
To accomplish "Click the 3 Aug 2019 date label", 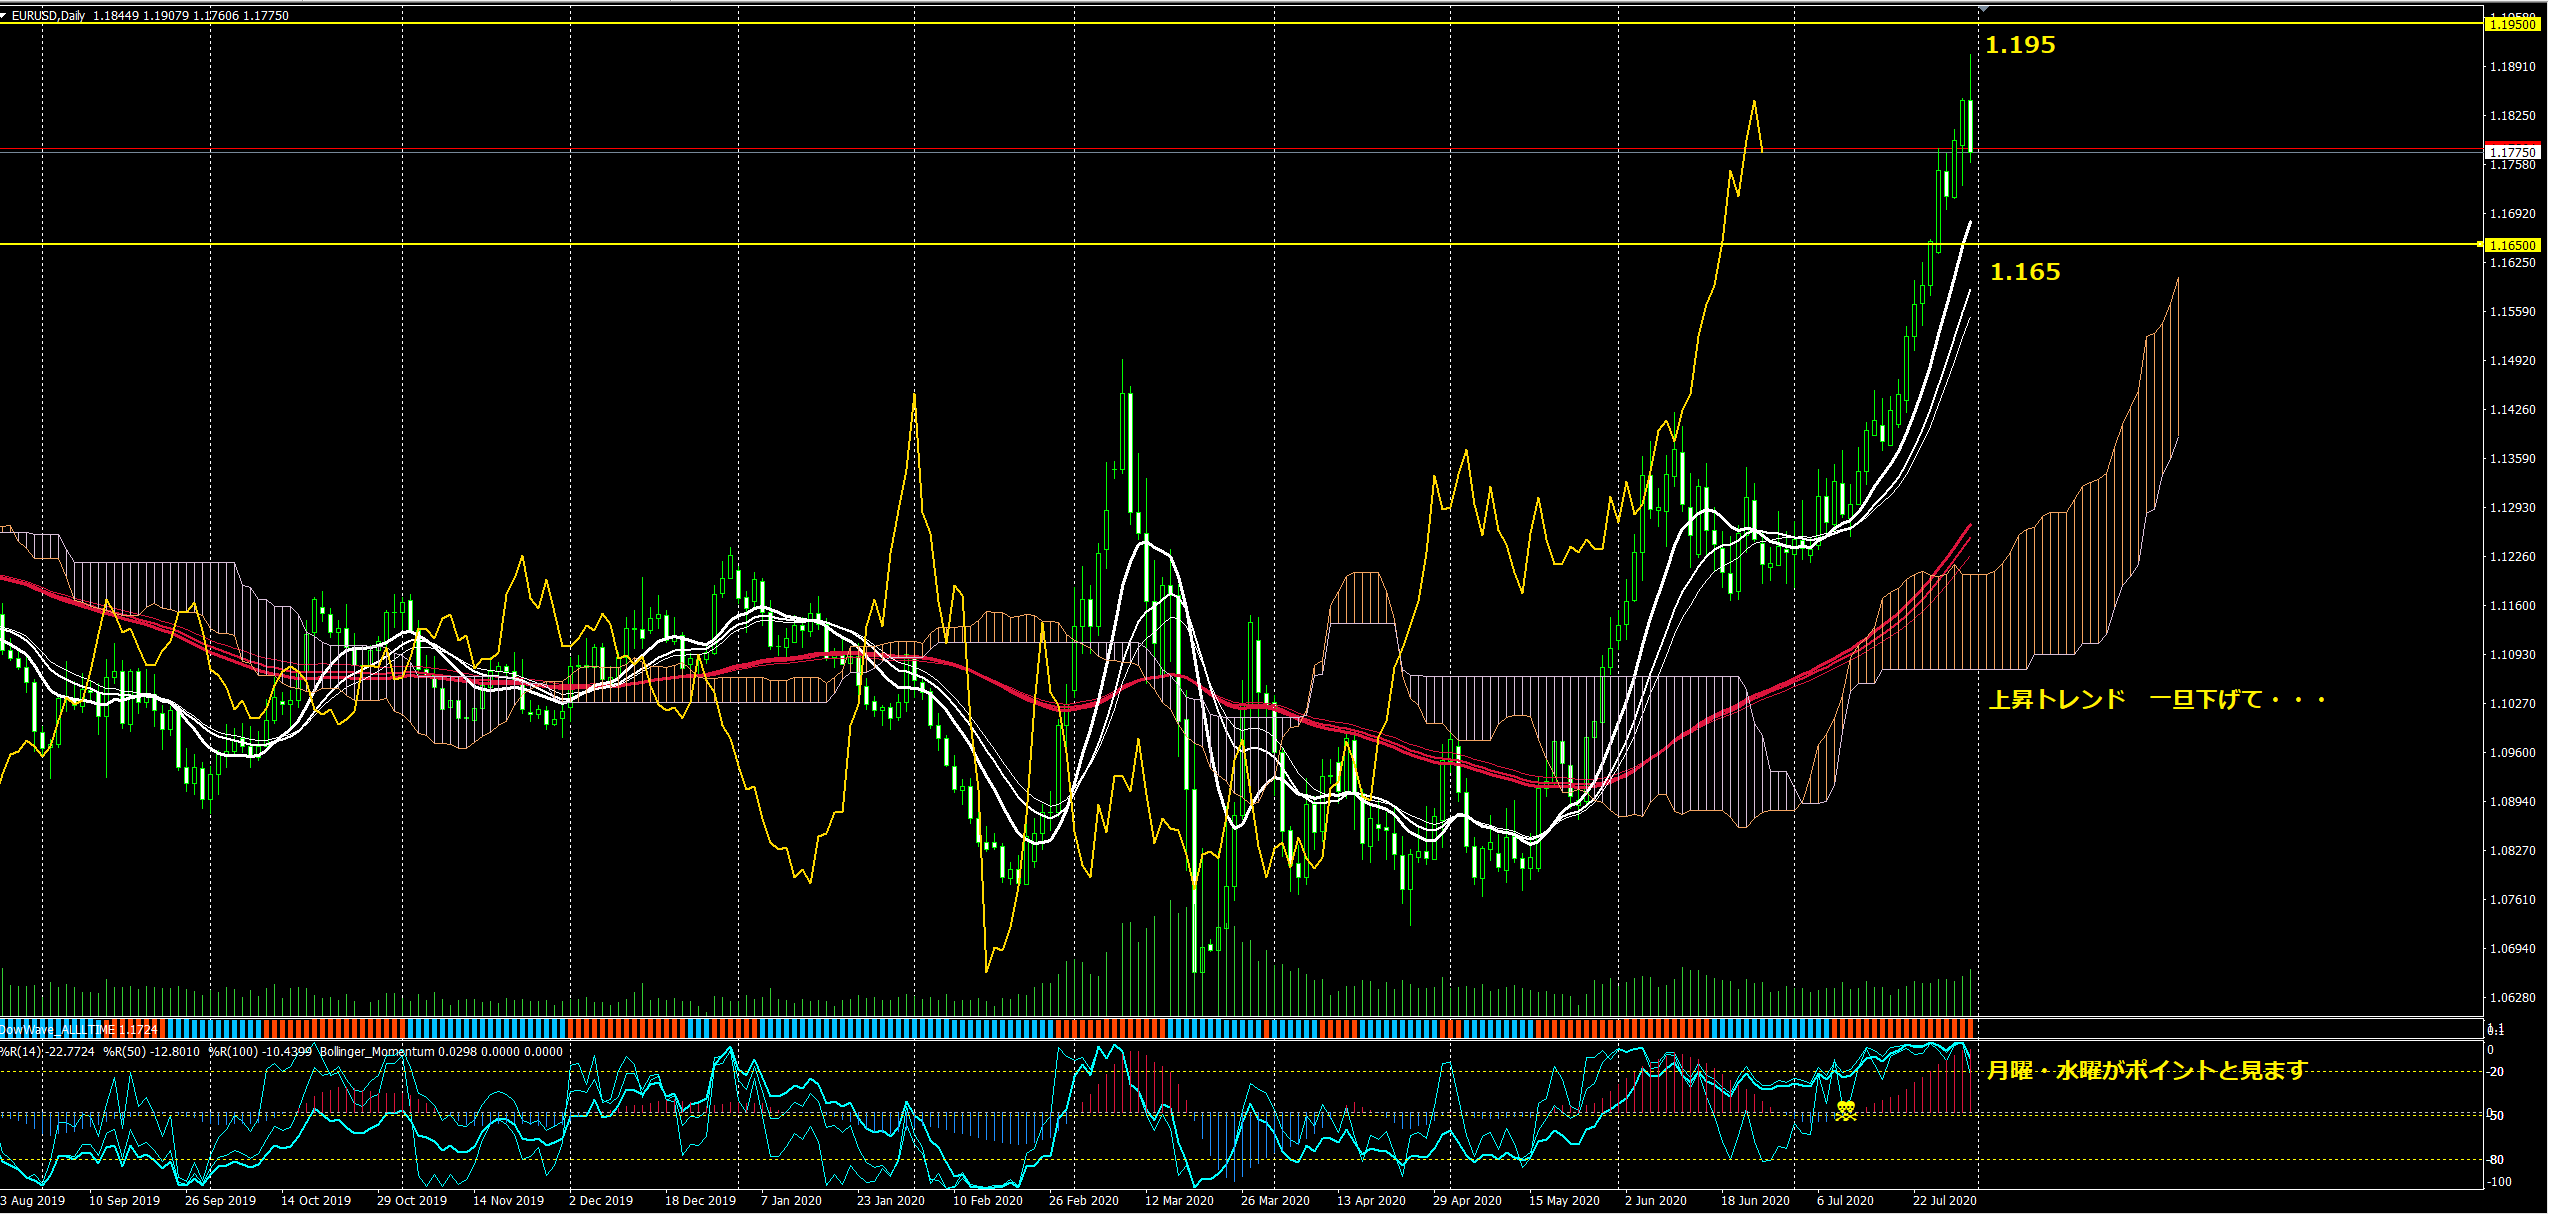I will pyautogui.click(x=33, y=1200).
